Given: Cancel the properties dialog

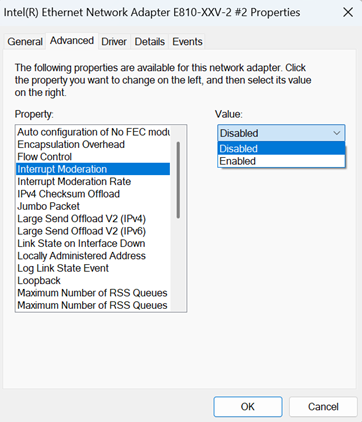Looking at the screenshot, I should pyautogui.click(x=323, y=406).
